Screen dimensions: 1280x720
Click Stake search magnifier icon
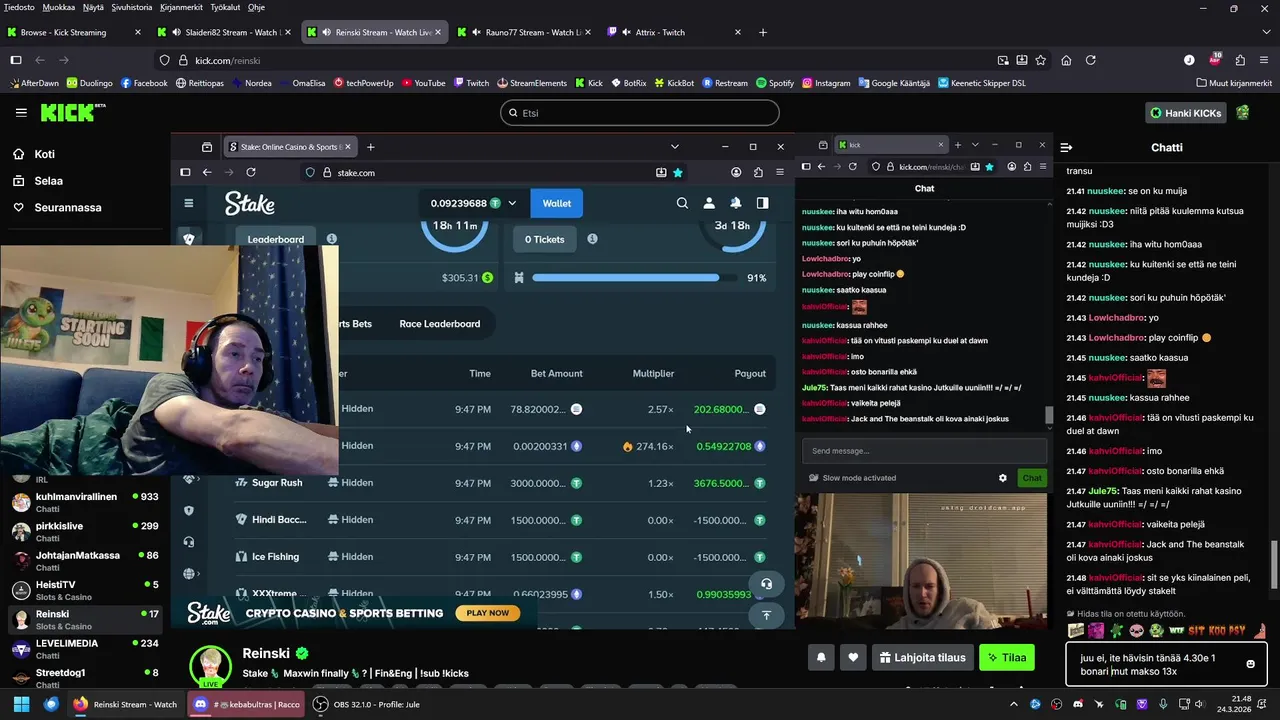point(682,203)
